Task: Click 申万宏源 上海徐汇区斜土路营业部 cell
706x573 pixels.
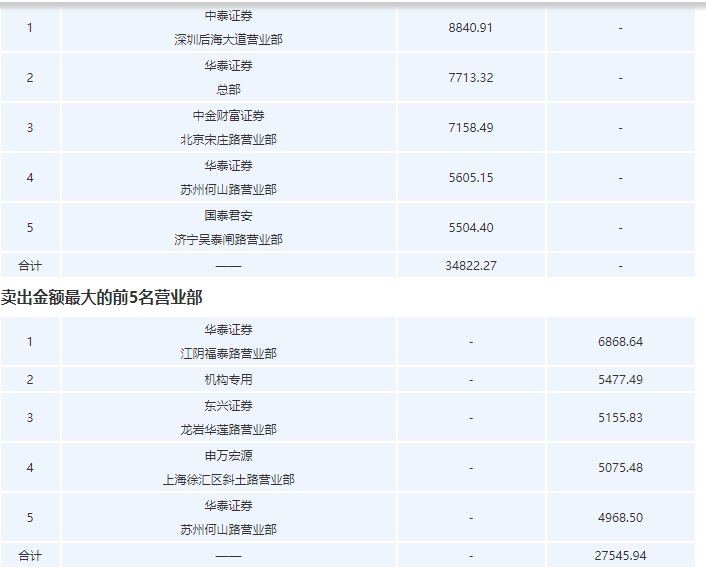Action: click(229, 468)
